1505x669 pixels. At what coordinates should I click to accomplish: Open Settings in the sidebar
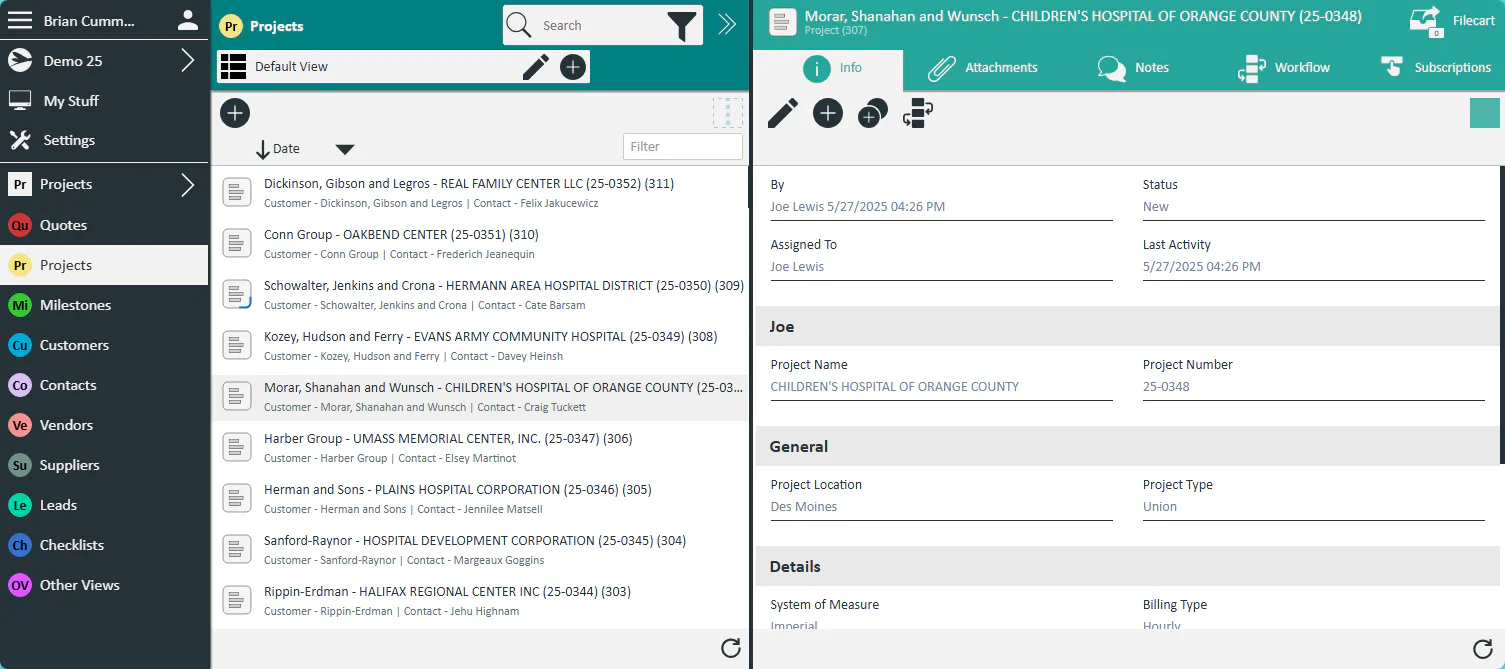point(104,141)
